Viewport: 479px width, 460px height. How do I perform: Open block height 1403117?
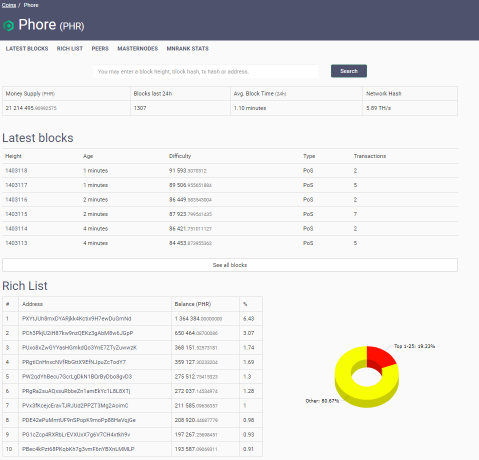(x=16, y=185)
